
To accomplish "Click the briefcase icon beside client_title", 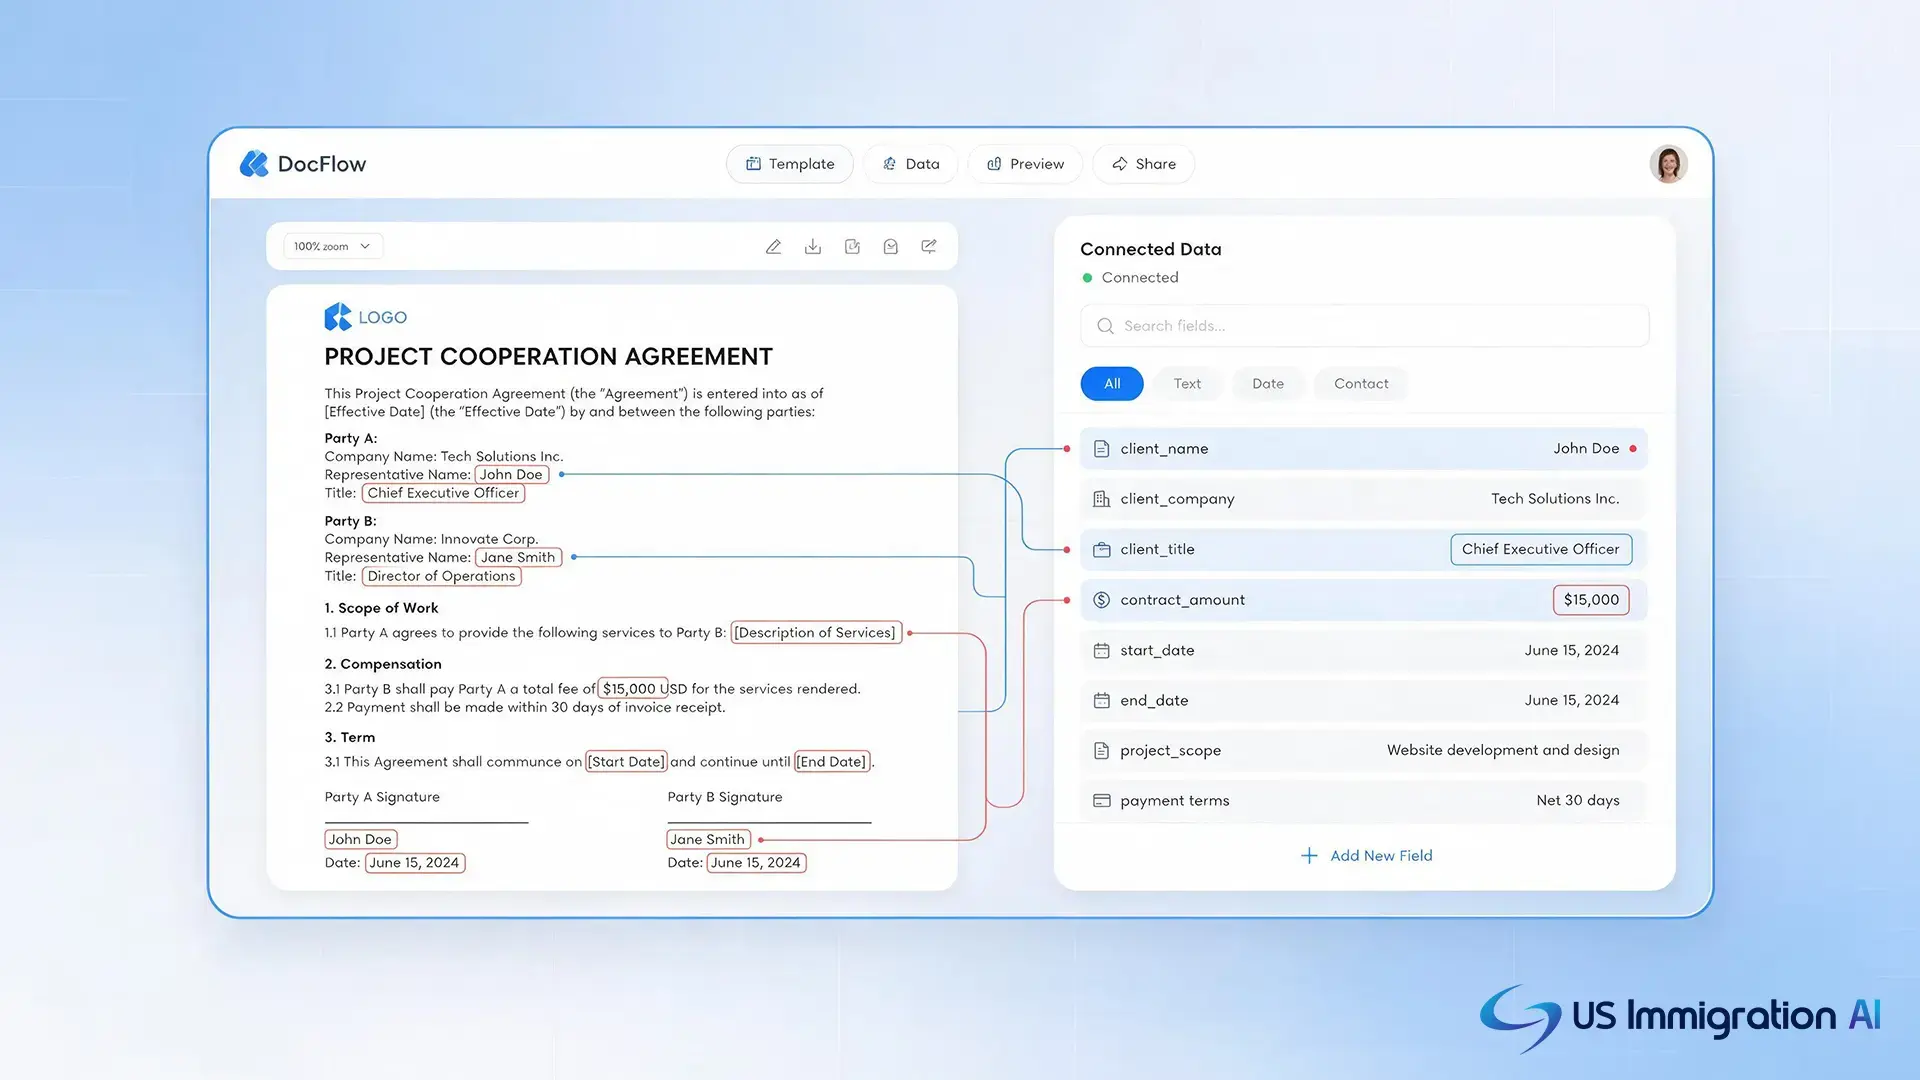I will click(x=1101, y=550).
